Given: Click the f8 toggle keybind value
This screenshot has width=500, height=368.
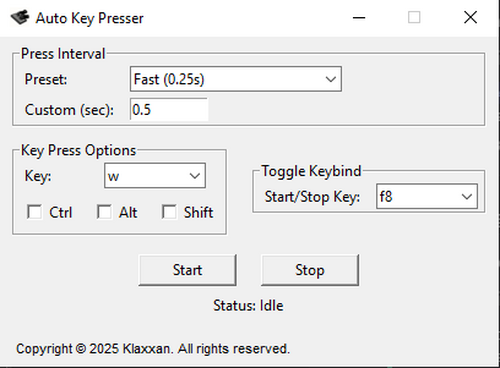Looking at the screenshot, I should click(386, 196).
